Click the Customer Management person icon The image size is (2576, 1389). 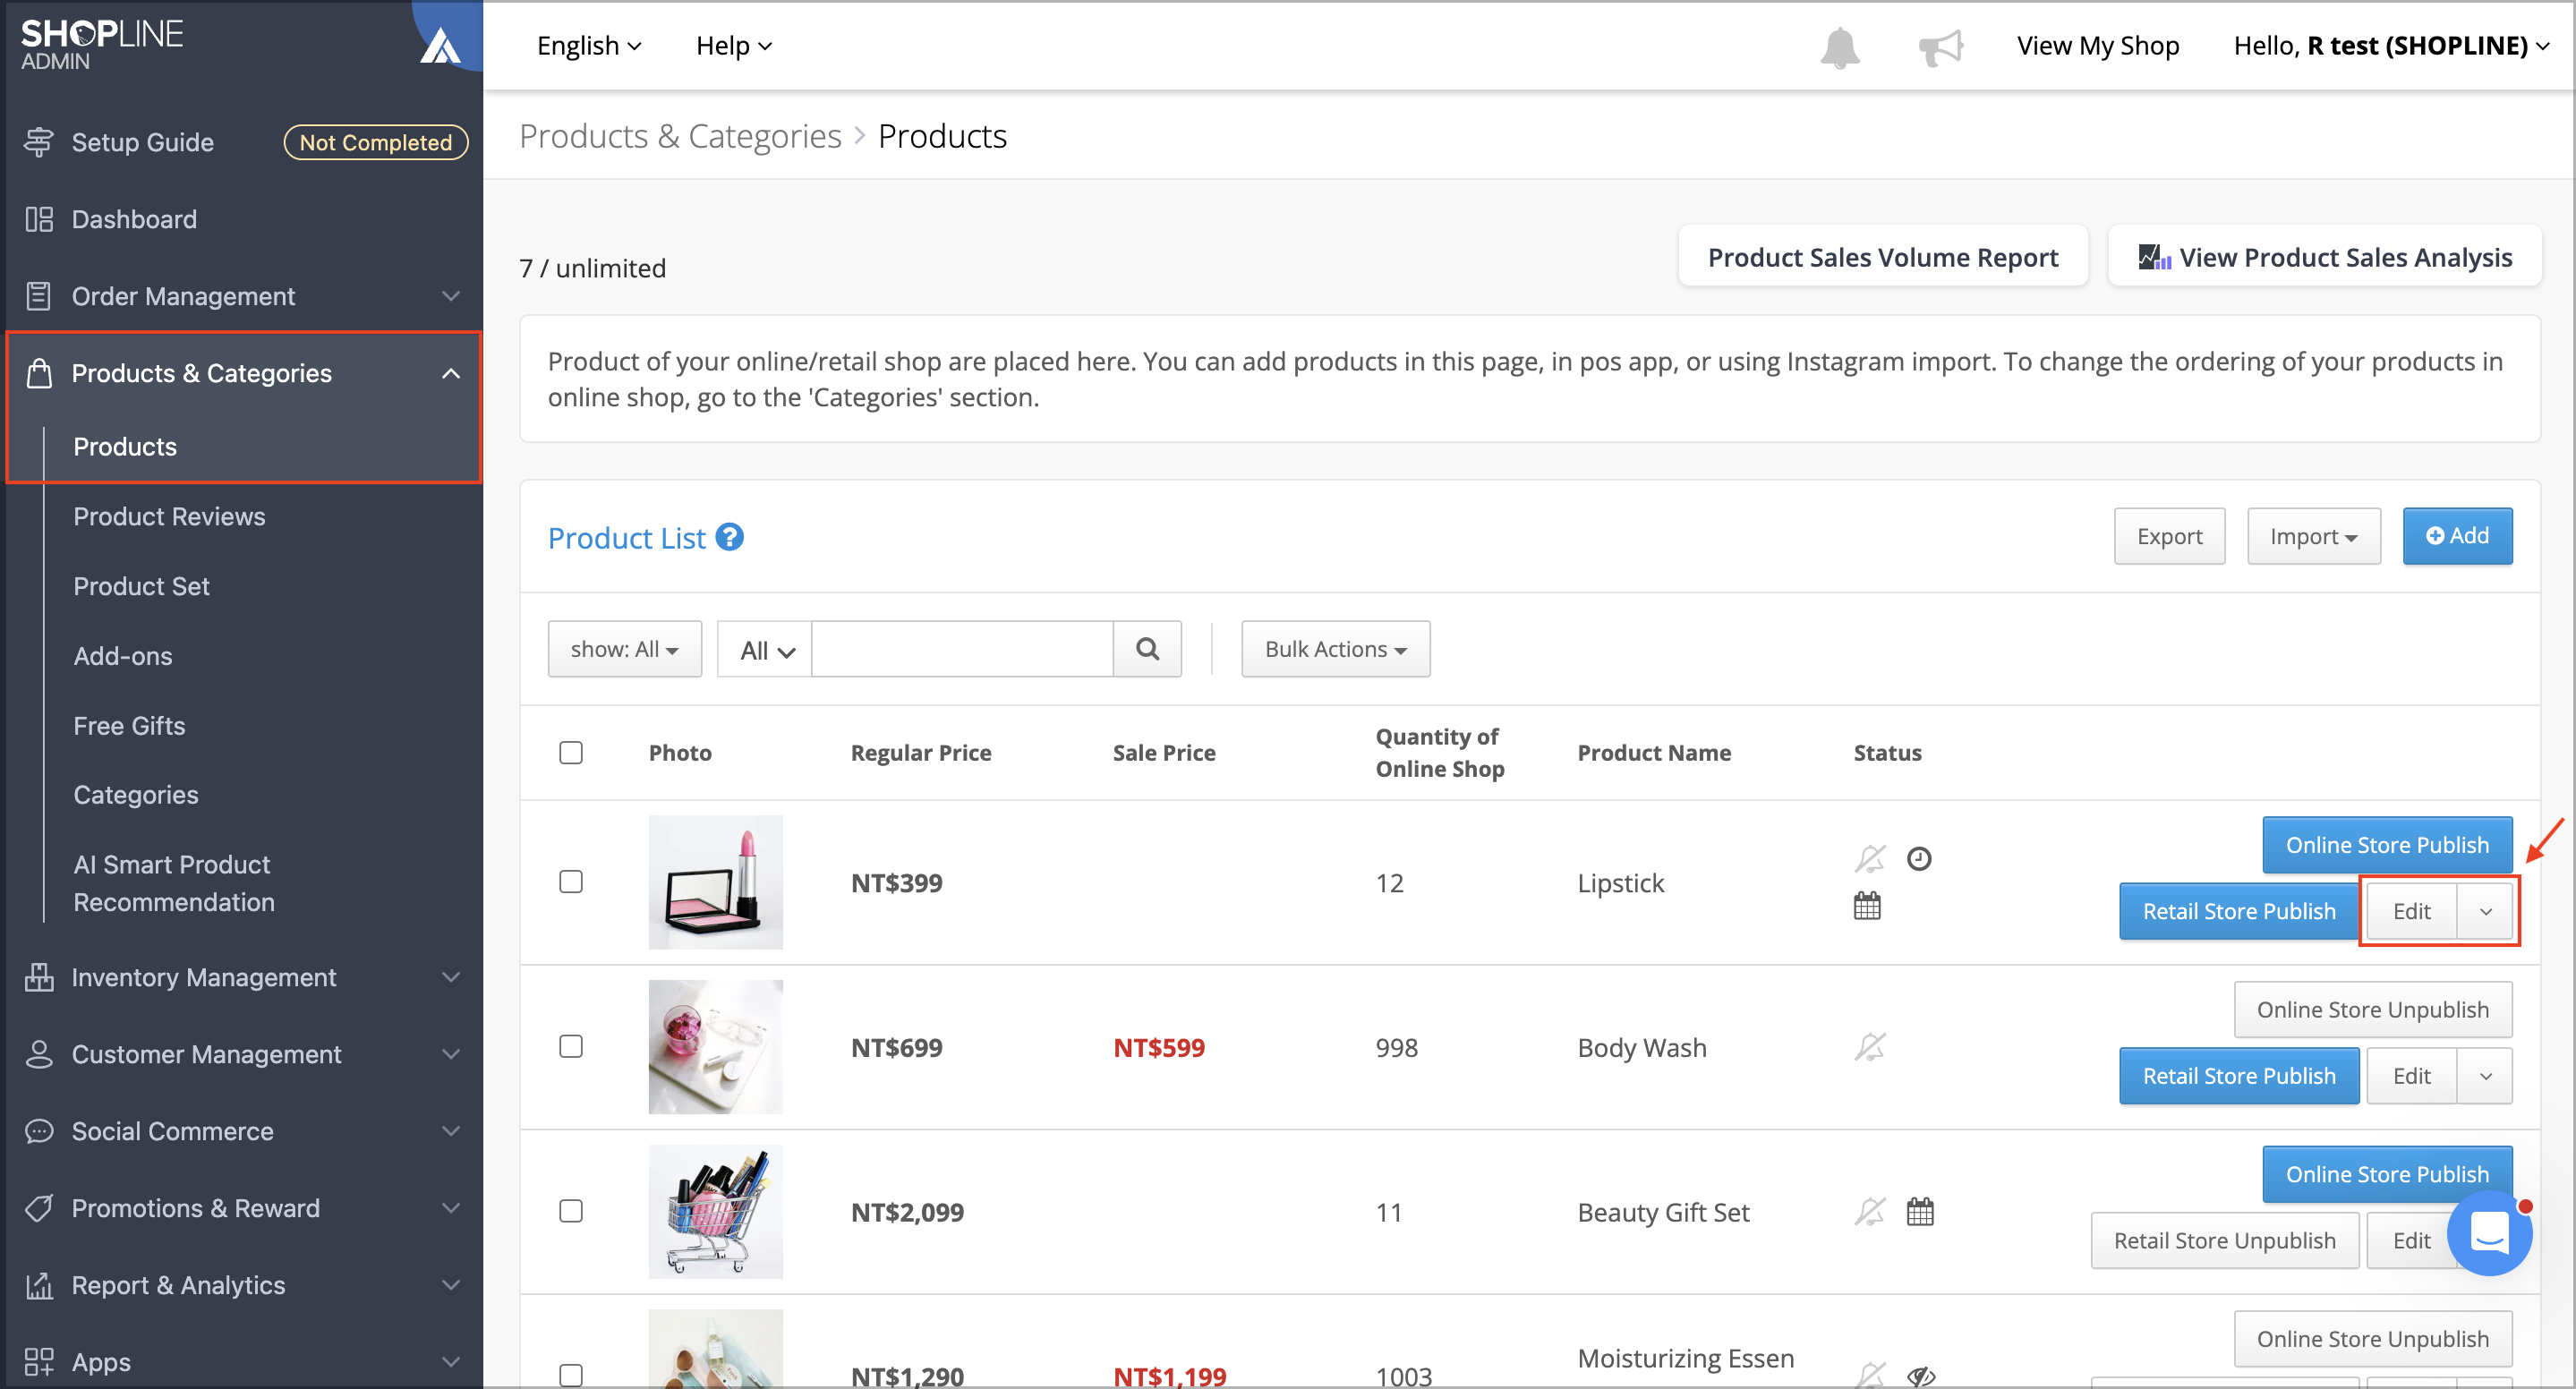pyautogui.click(x=39, y=1054)
